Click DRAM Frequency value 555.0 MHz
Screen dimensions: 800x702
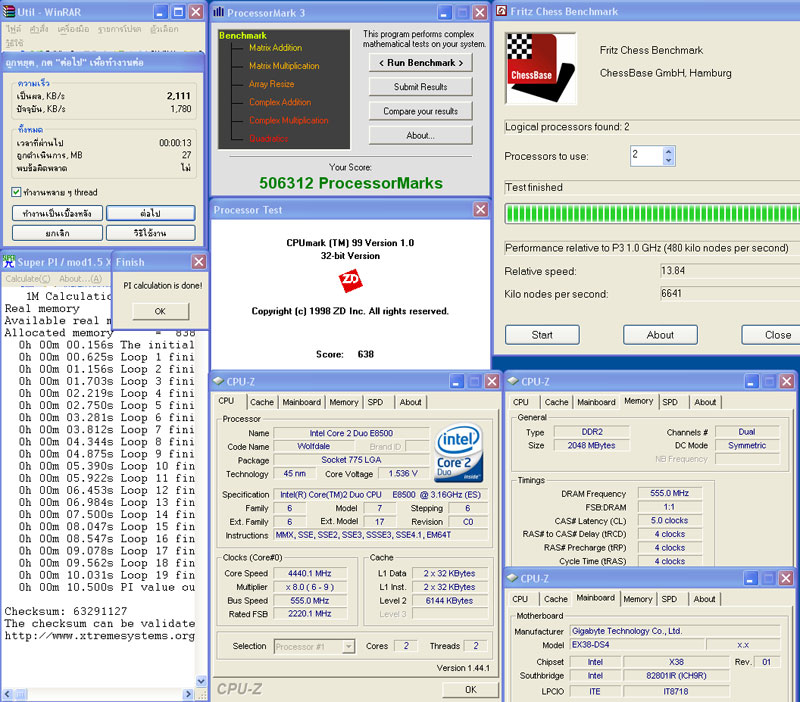tap(669, 493)
